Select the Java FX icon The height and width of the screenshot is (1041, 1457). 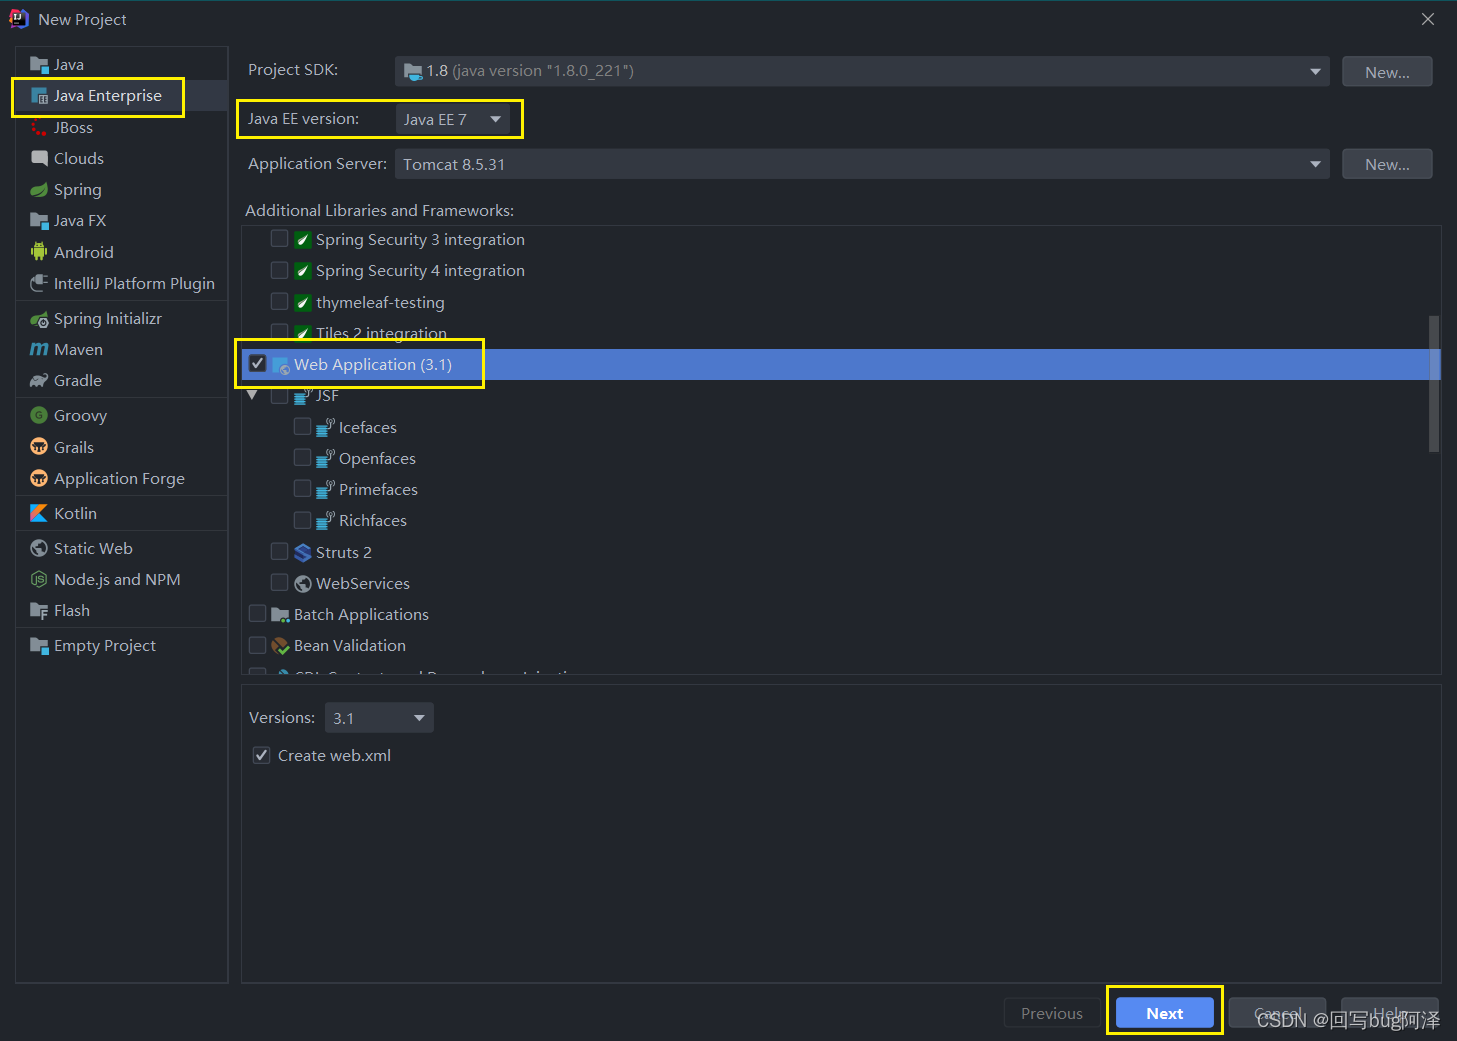coord(39,221)
